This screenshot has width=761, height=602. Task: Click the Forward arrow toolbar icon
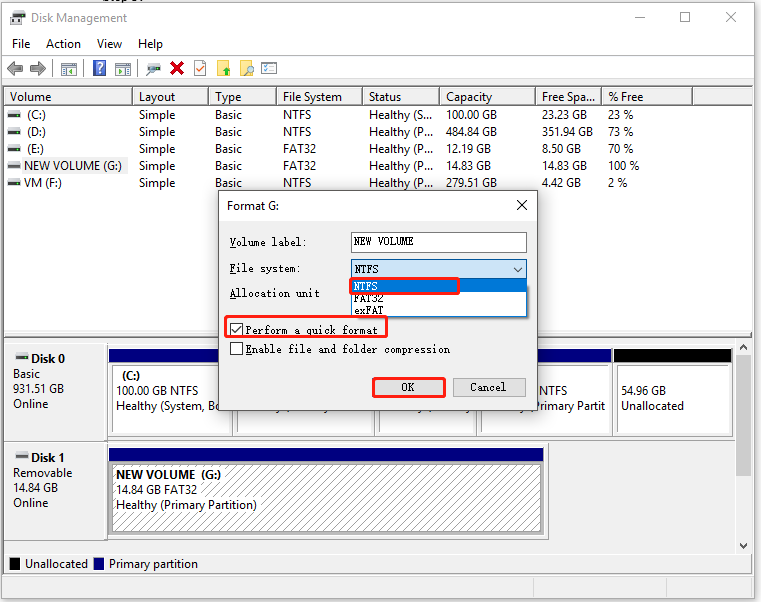(38, 68)
